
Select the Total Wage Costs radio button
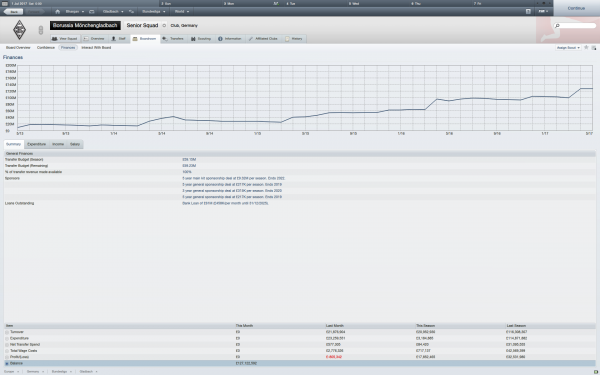point(7,351)
